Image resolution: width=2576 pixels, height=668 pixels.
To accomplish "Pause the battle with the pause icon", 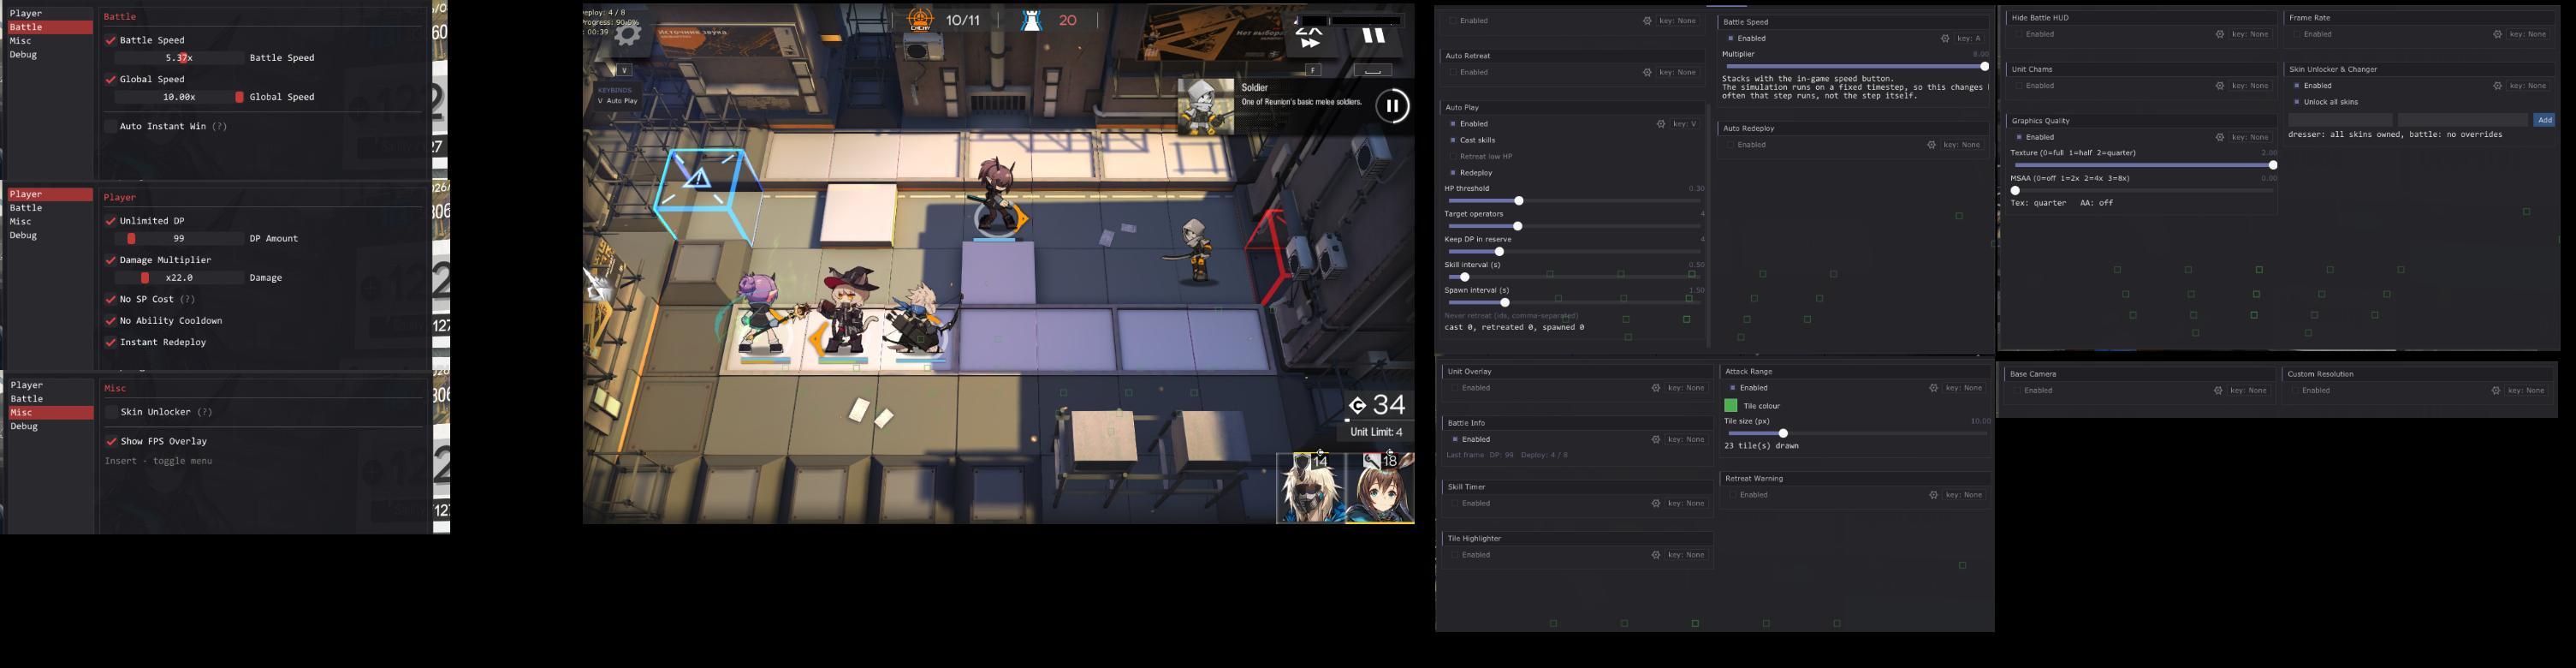I will (x=1373, y=37).
